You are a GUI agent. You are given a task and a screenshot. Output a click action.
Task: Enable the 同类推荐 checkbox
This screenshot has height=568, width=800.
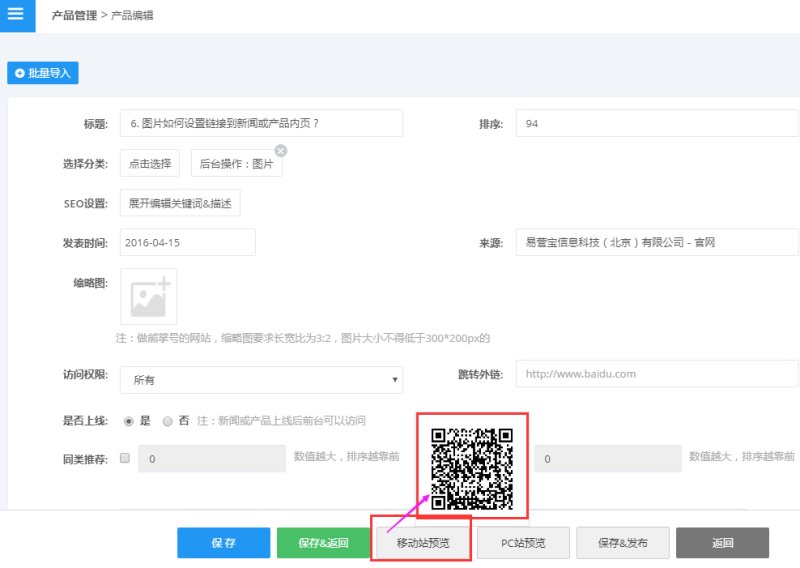(x=125, y=459)
